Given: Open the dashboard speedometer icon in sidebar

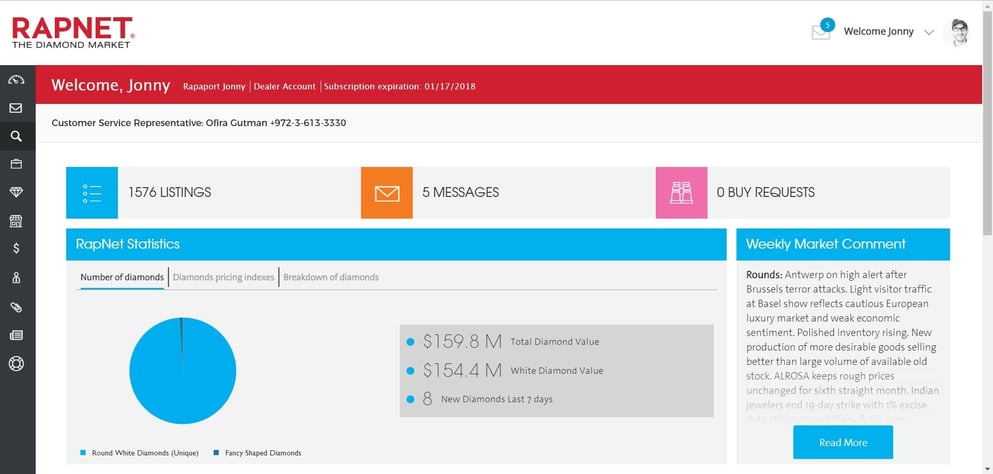Looking at the screenshot, I should pos(16,80).
